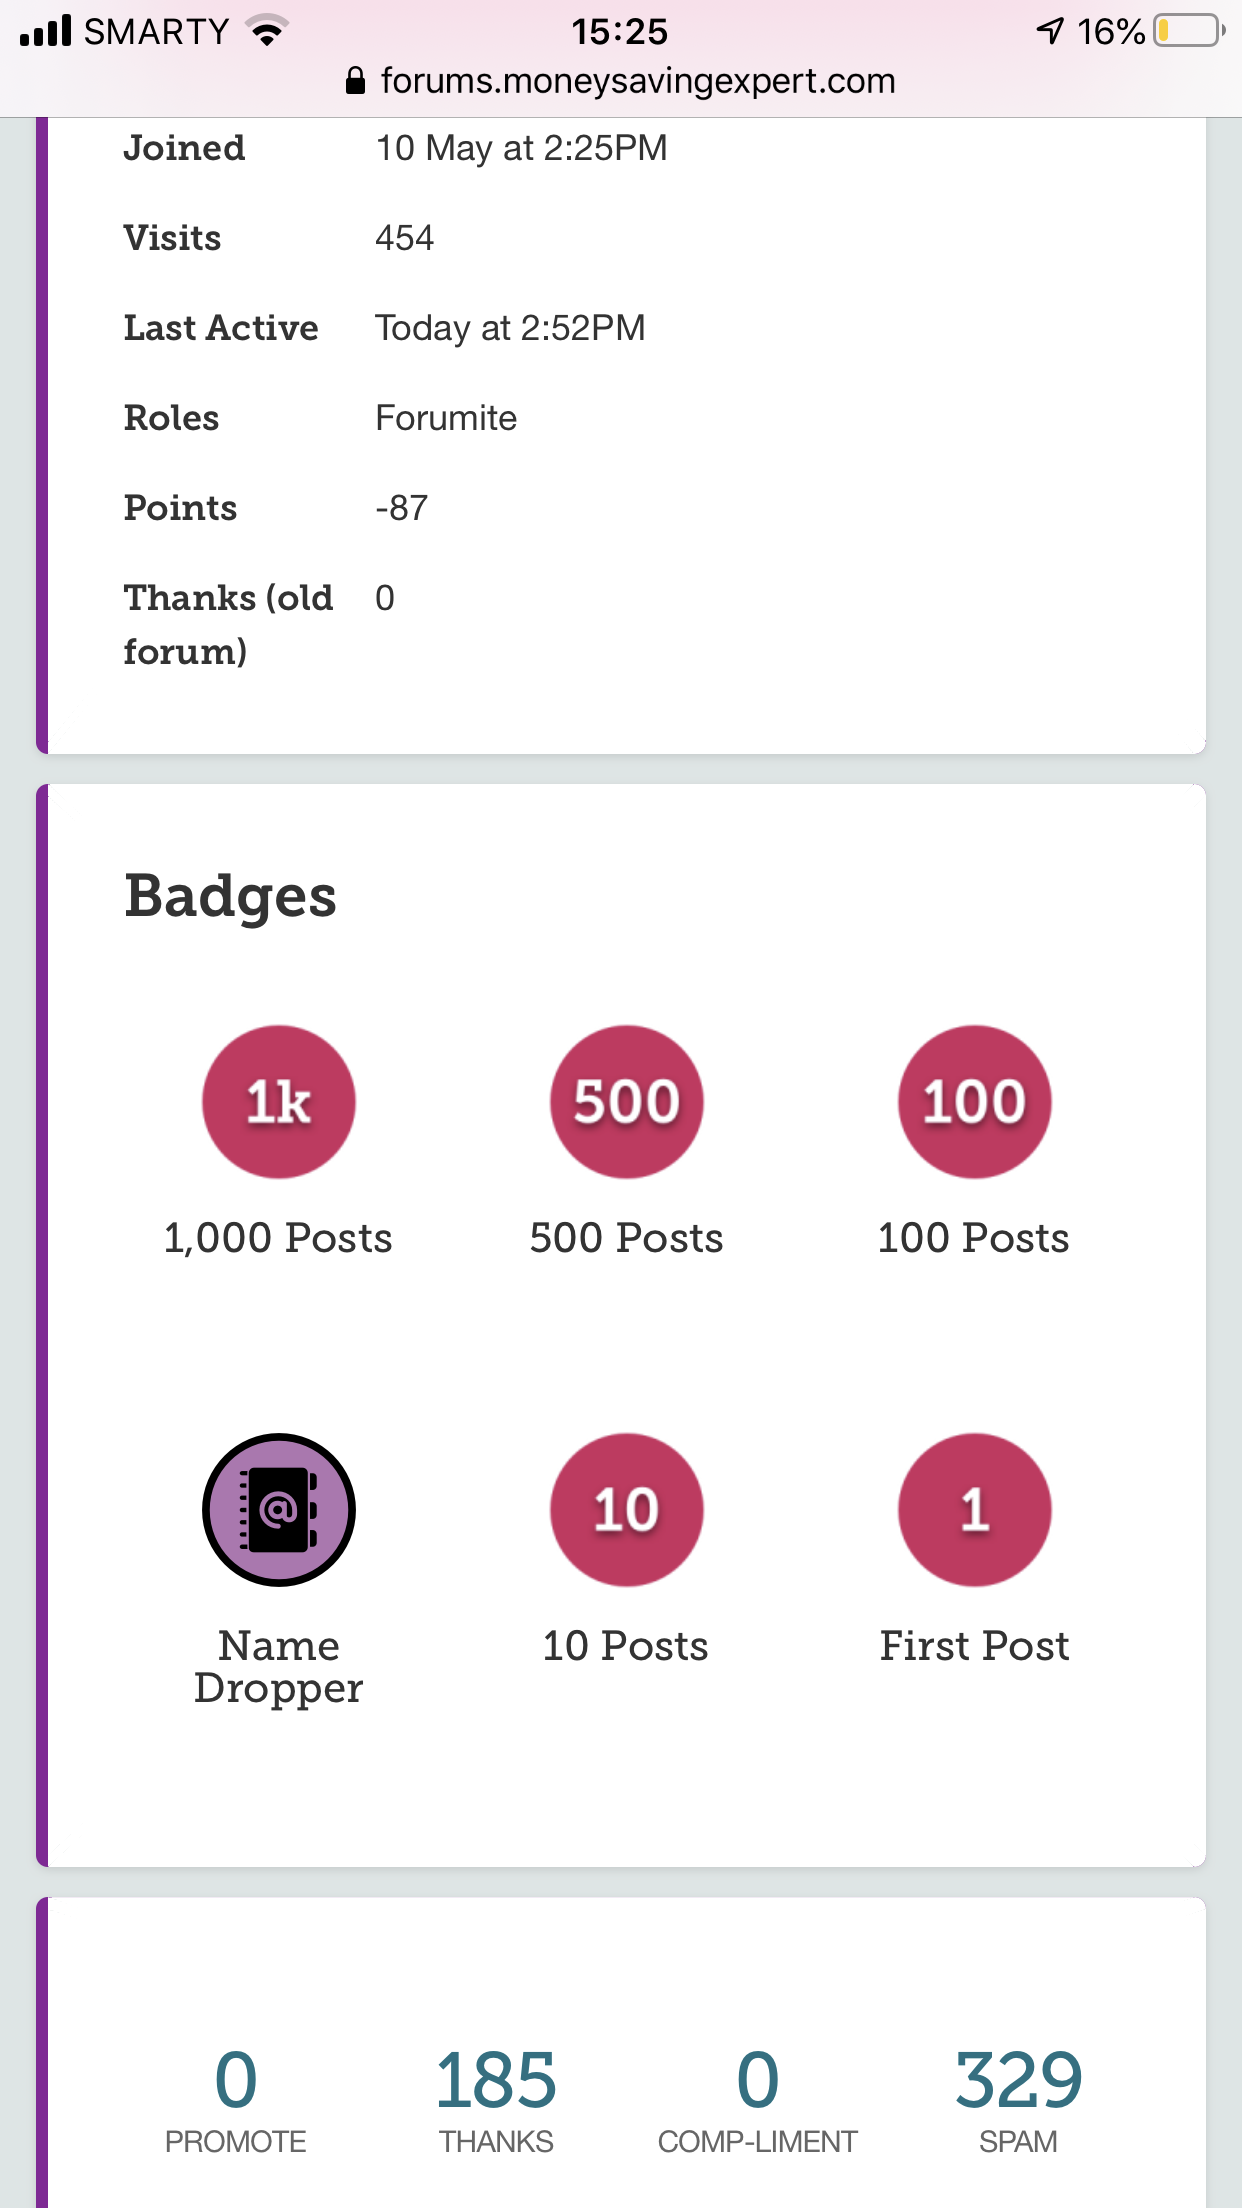Viewport: 1242px width, 2208px height.
Task: Open the "First Post" badge label
Action: coord(974,1646)
